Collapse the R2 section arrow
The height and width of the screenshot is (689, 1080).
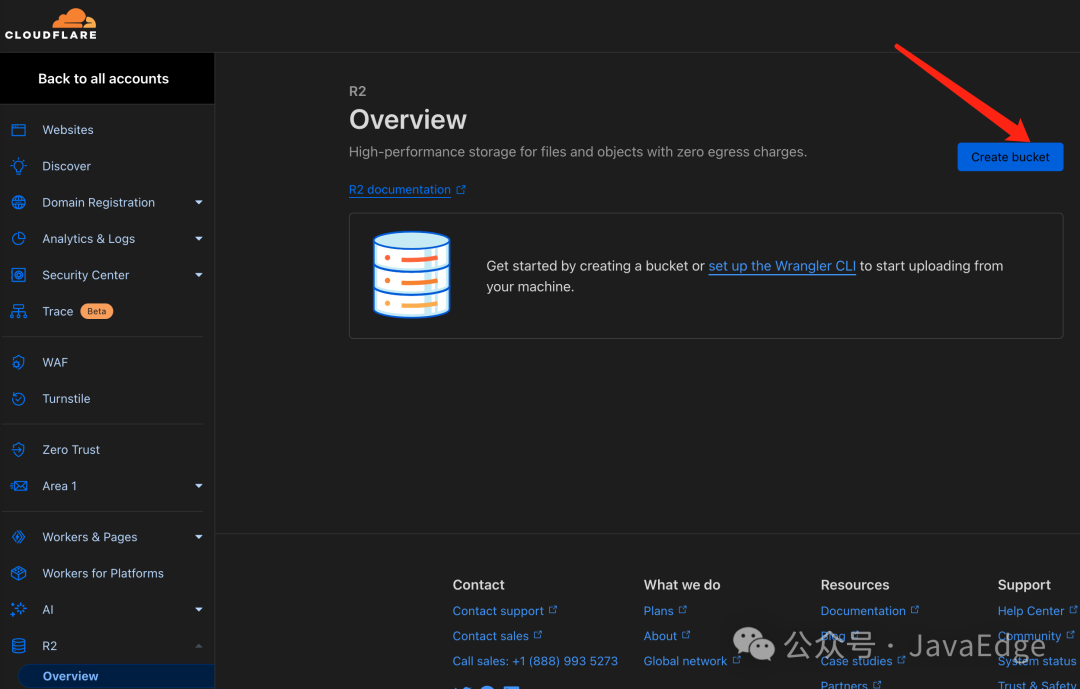pos(199,646)
